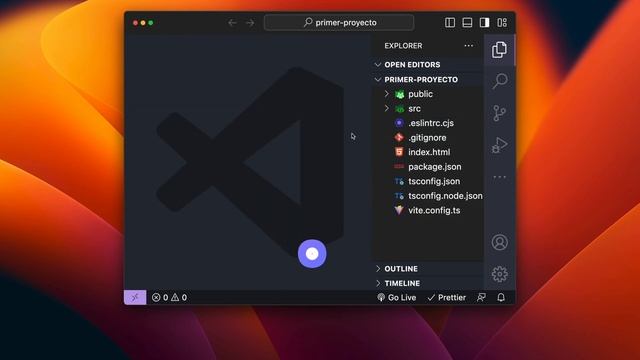Screen dimensions: 640x360
Task: Click the ESLint icon beside .eslintrc.cjs
Action: coord(399,123)
